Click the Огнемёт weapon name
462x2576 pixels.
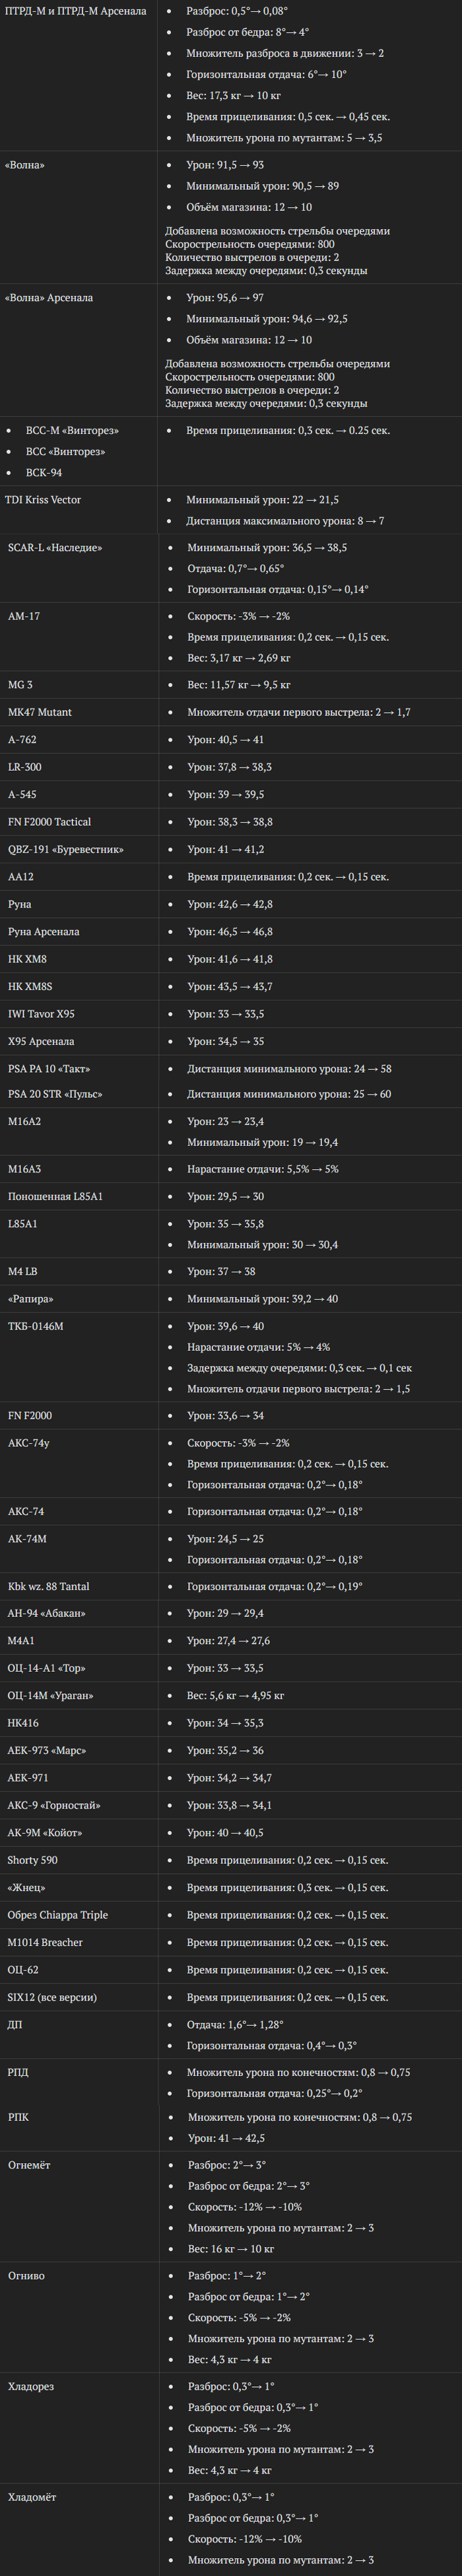[29, 2165]
